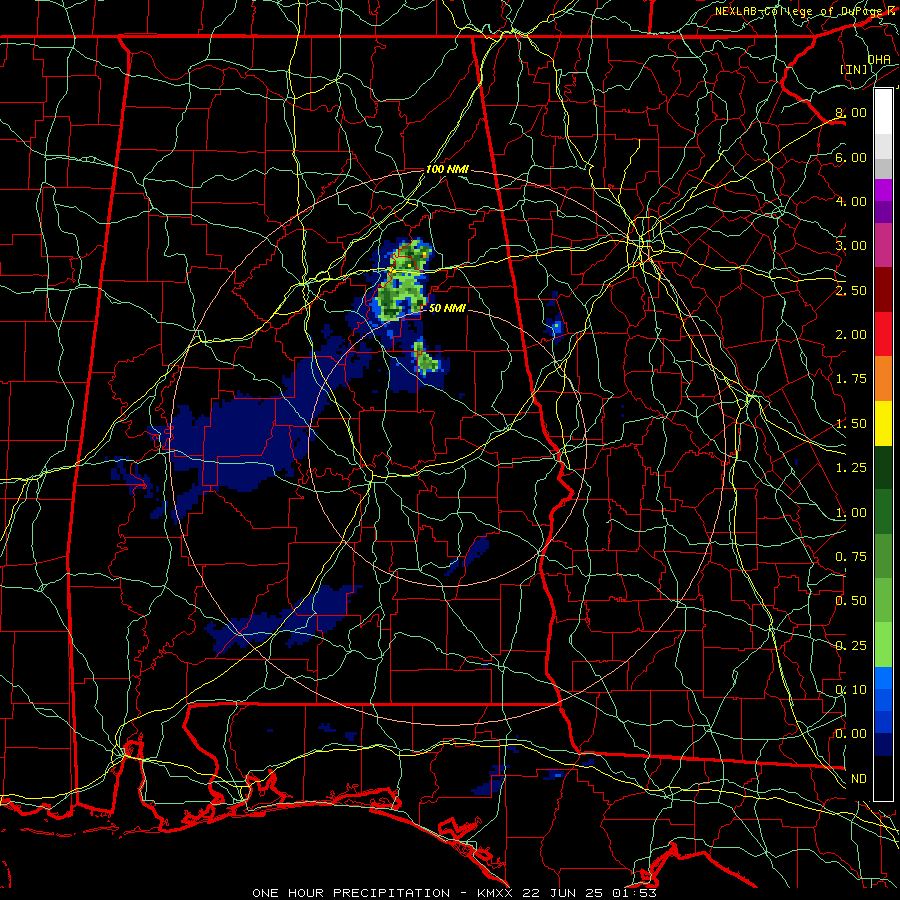Click the DHA product label
The height and width of the screenshot is (900, 900).
tap(879, 59)
